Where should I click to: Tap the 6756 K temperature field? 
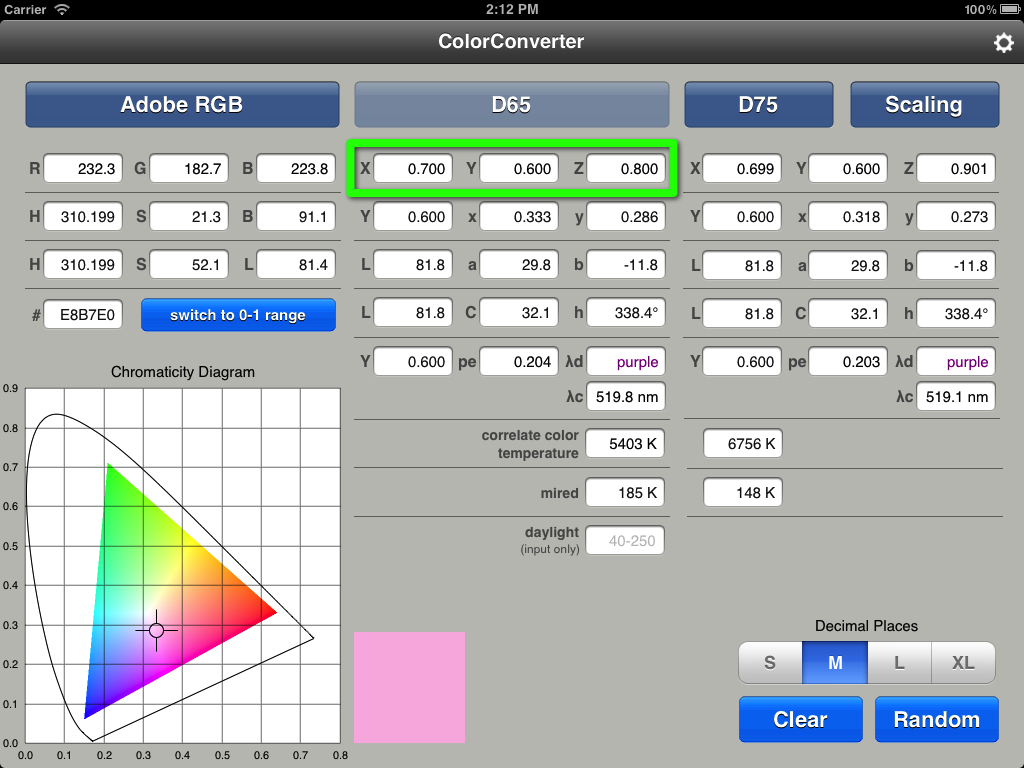tap(743, 443)
